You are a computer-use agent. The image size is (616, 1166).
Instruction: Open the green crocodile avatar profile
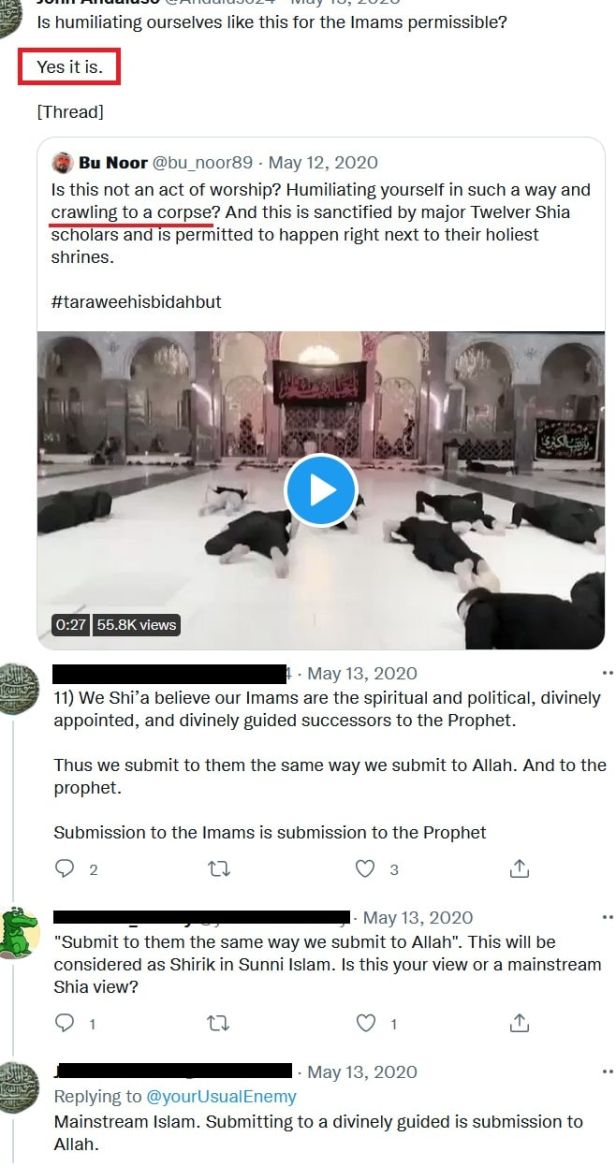(18, 933)
